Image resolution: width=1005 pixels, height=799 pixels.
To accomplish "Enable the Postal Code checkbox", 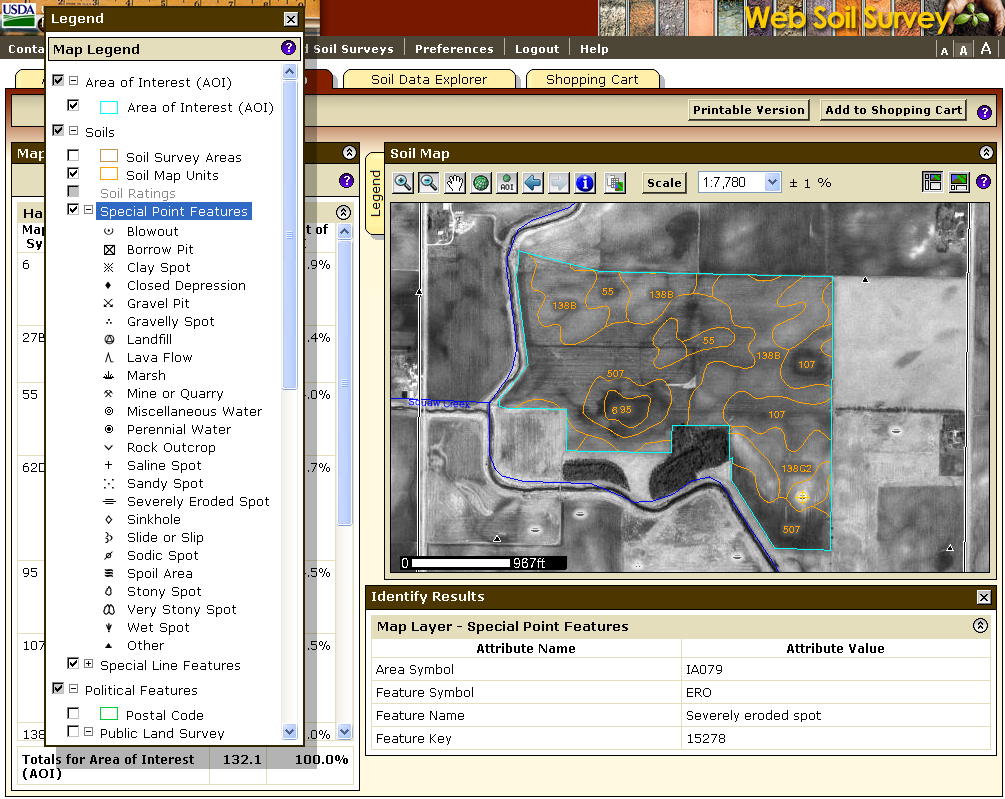I will (x=73, y=713).
